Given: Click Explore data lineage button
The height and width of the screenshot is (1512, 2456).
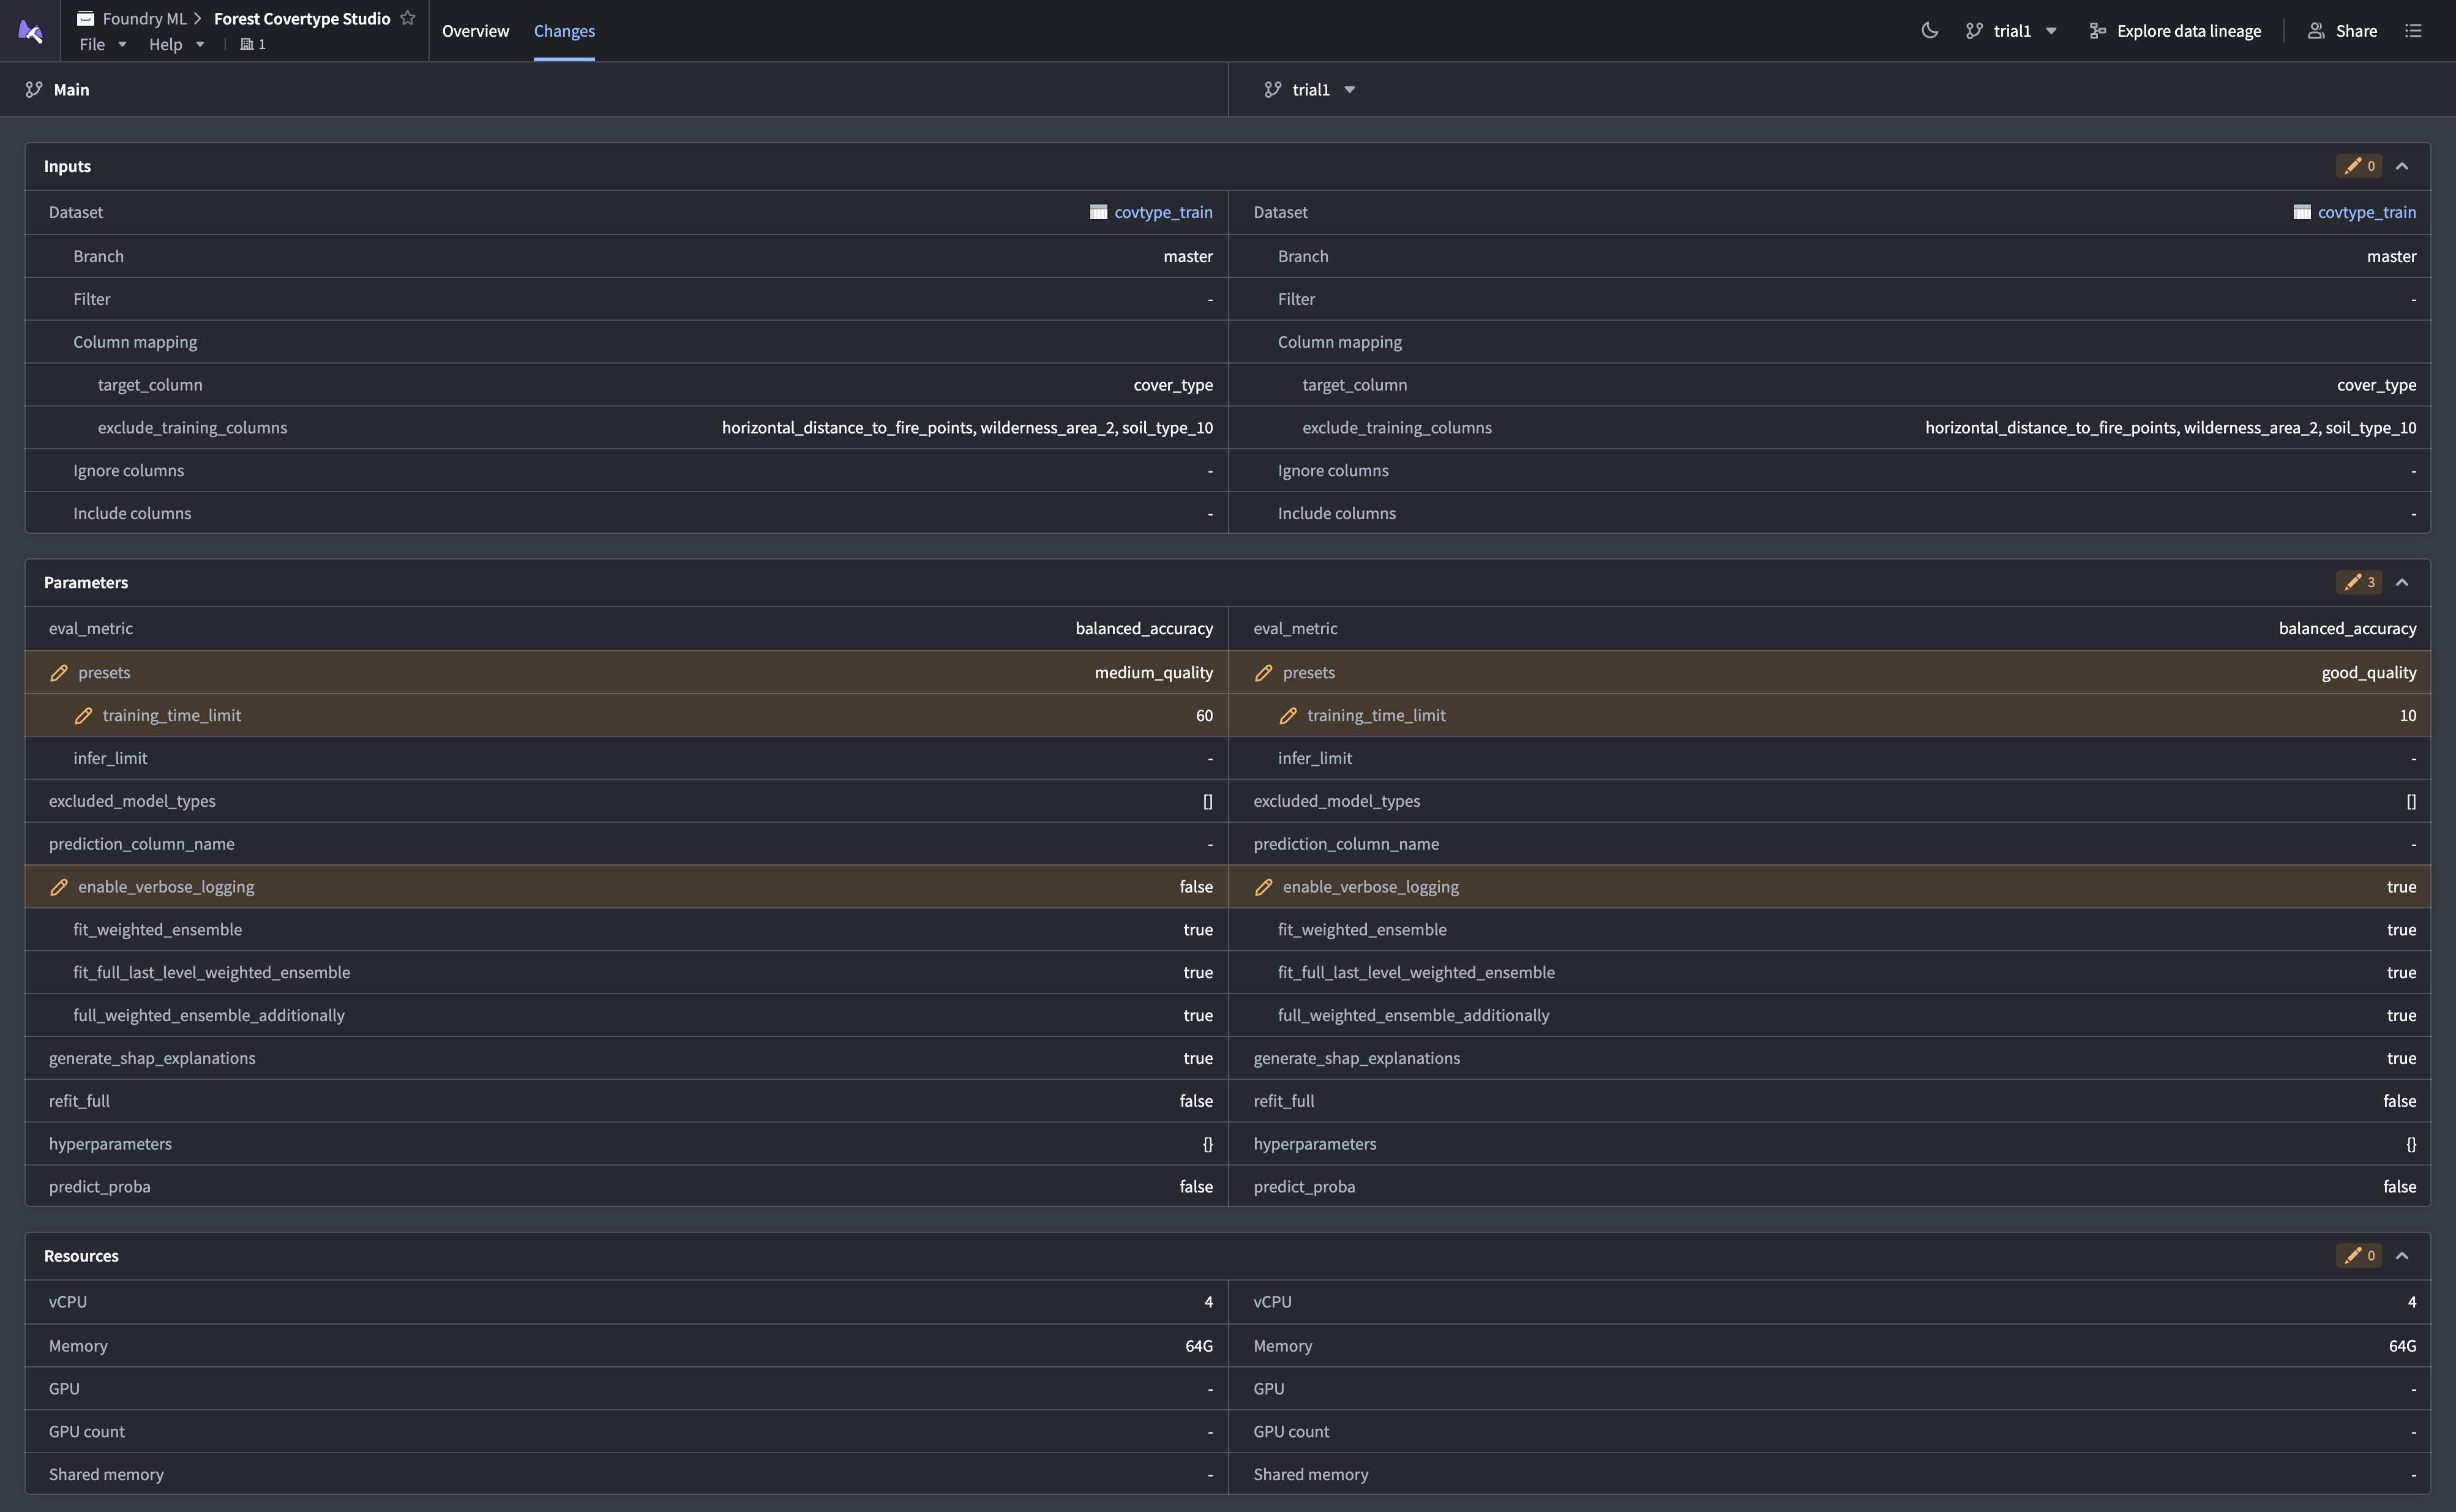Looking at the screenshot, I should tap(2175, 31).
